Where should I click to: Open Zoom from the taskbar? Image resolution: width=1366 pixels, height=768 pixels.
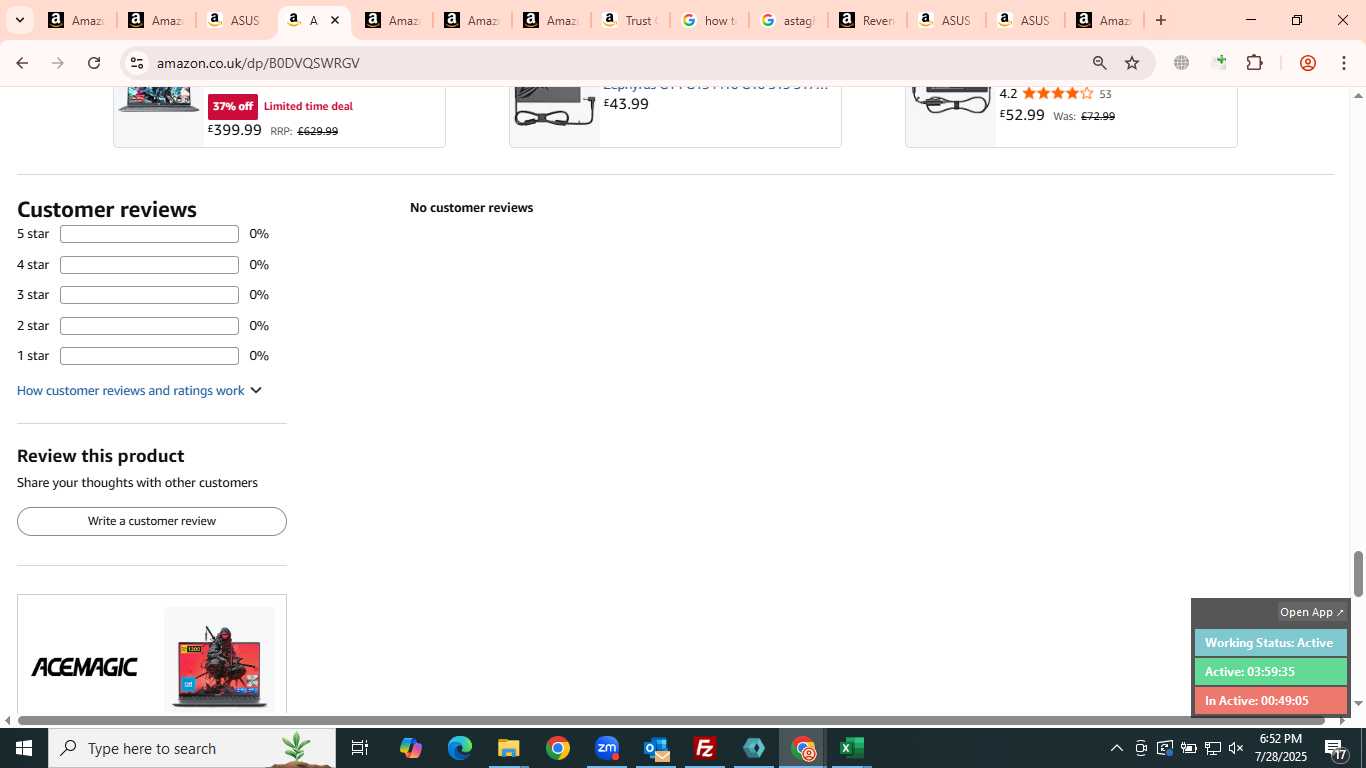(607, 748)
